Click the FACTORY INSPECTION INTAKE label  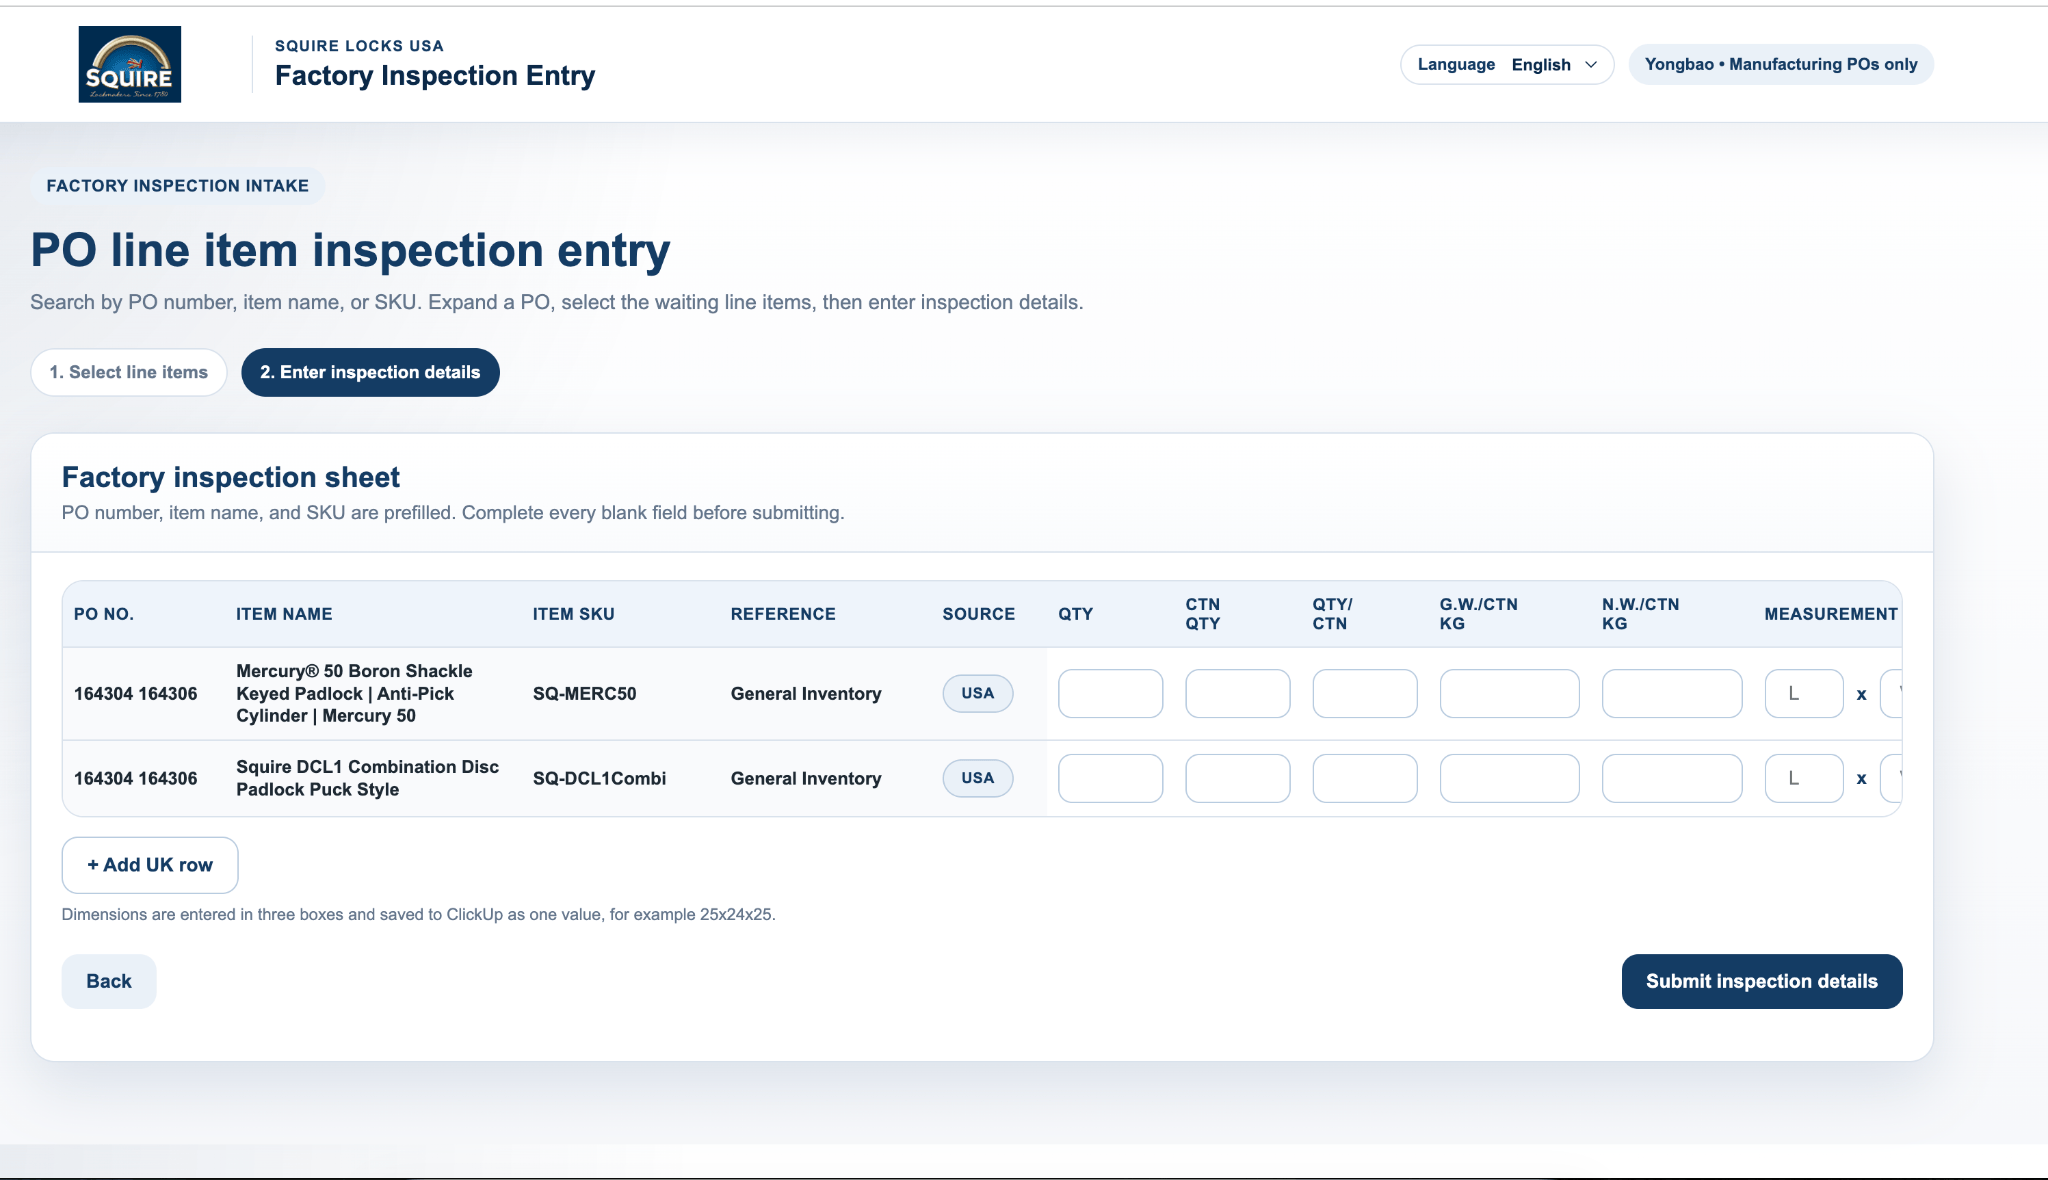pyautogui.click(x=178, y=186)
